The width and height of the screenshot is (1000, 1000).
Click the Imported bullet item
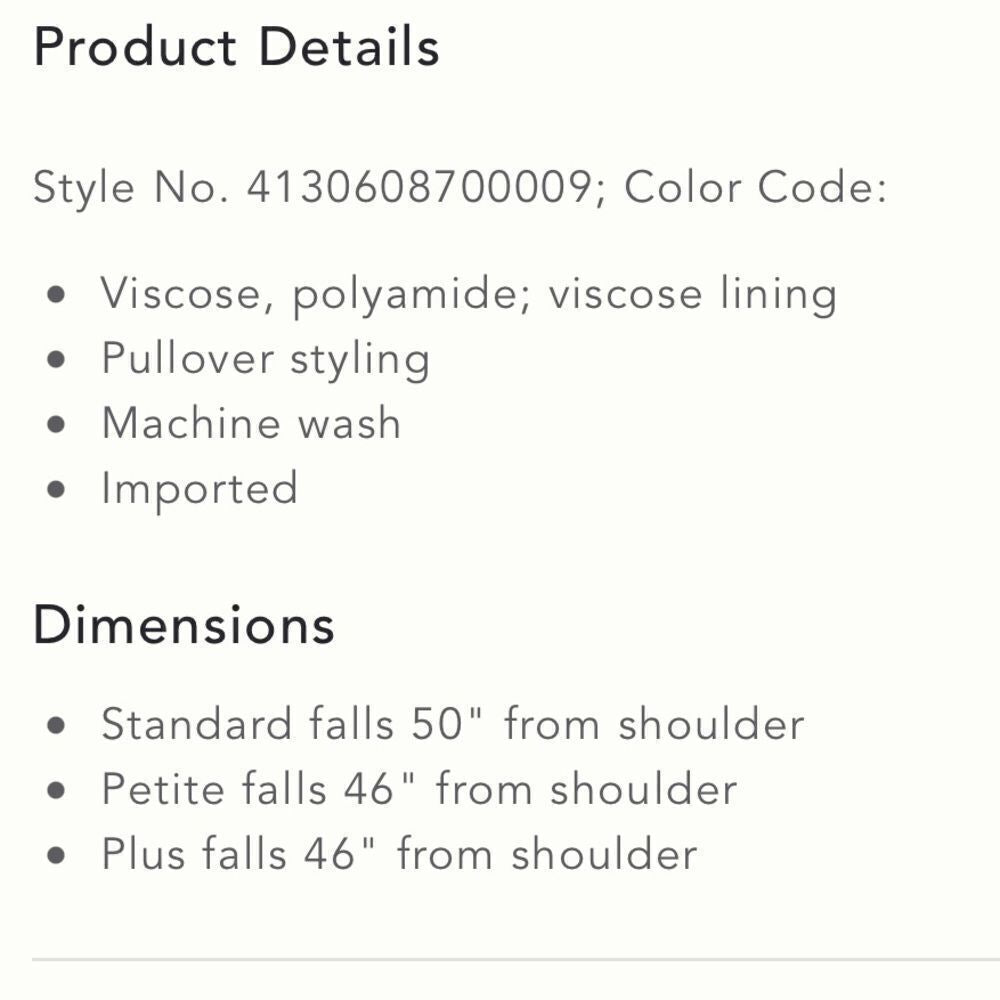click(x=200, y=489)
